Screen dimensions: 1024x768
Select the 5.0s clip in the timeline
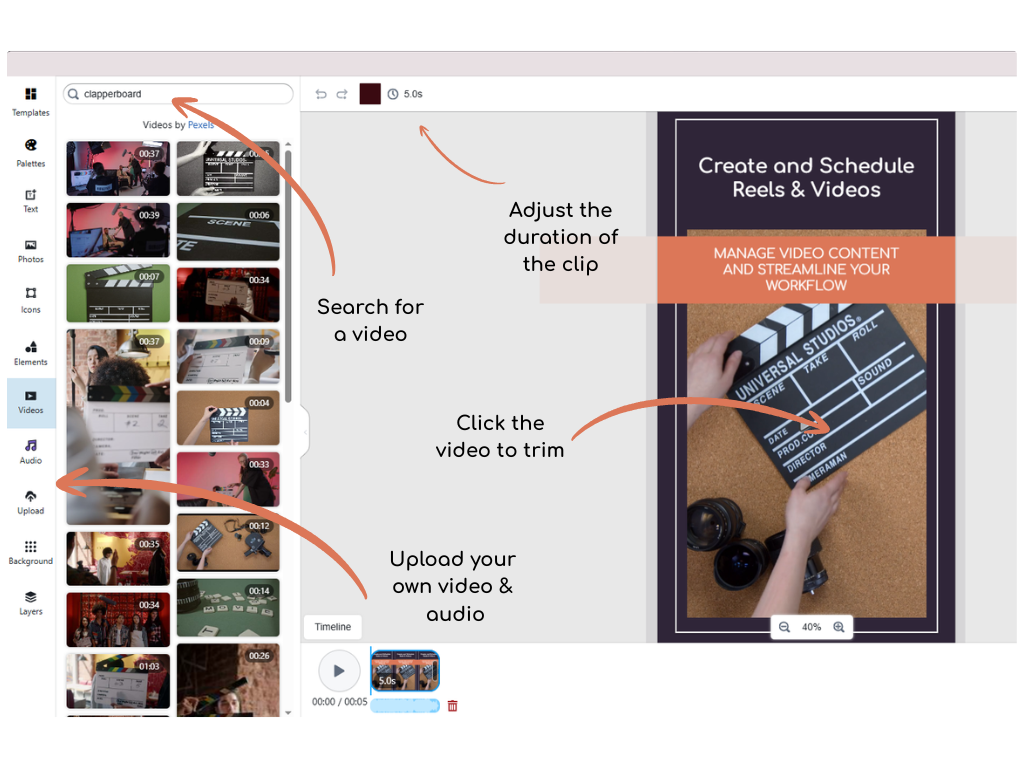click(x=405, y=671)
